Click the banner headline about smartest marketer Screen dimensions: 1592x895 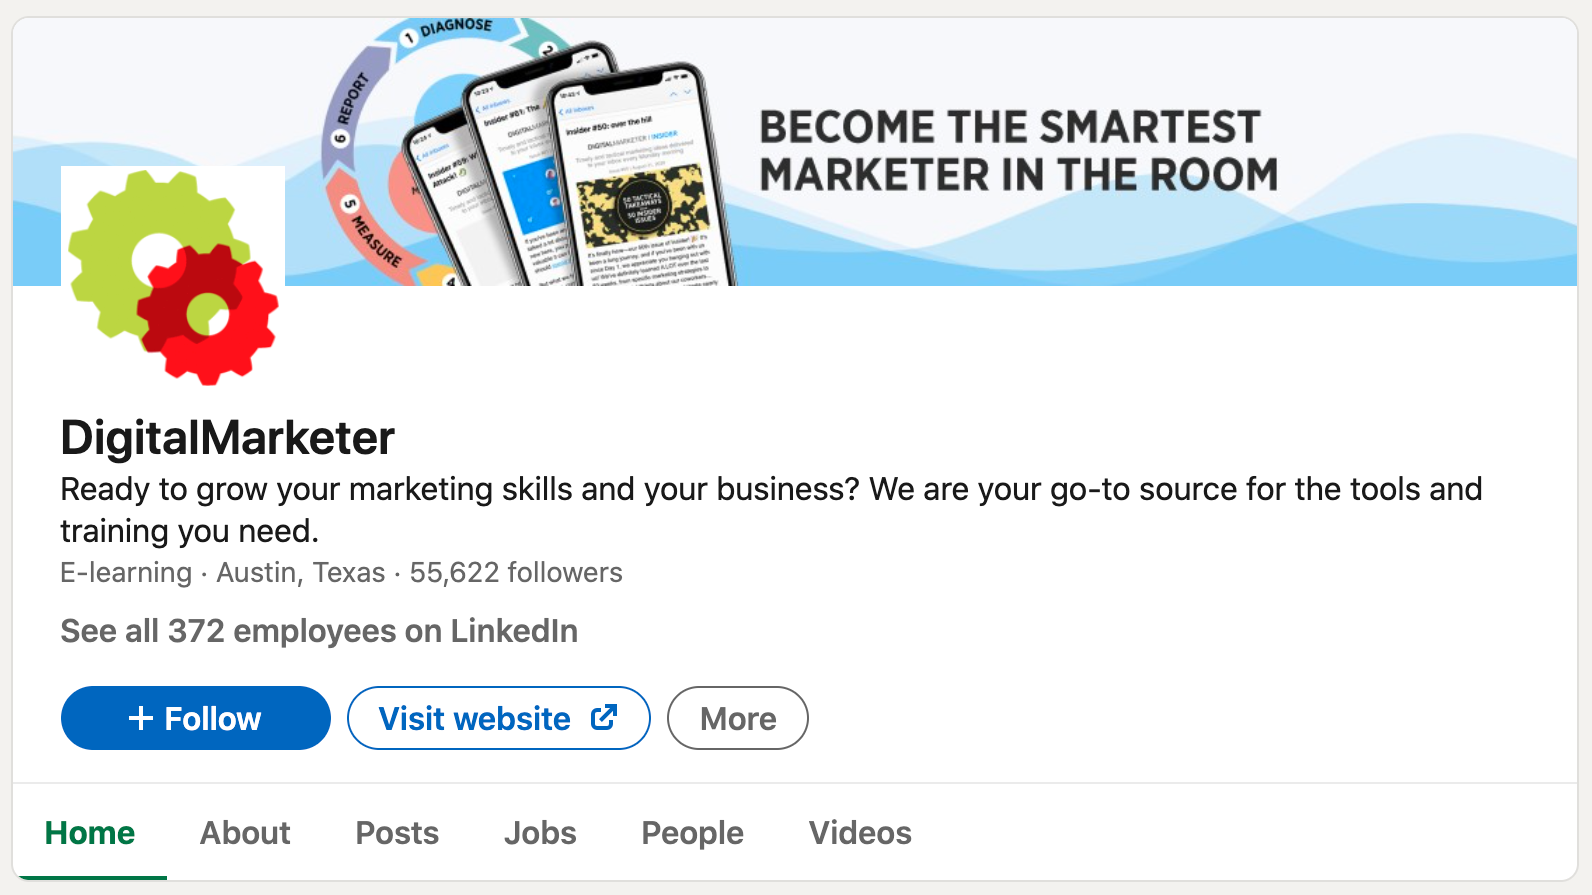coord(1018,151)
